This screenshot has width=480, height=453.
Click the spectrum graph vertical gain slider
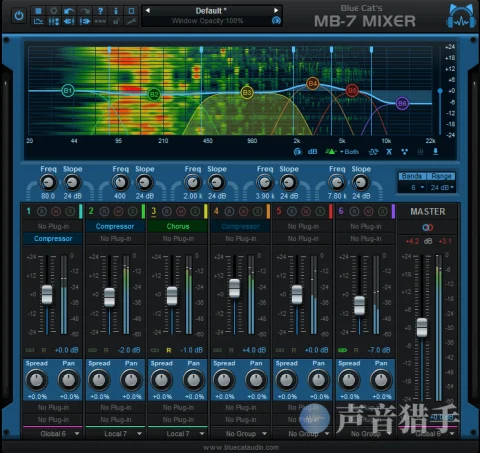coord(440,91)
